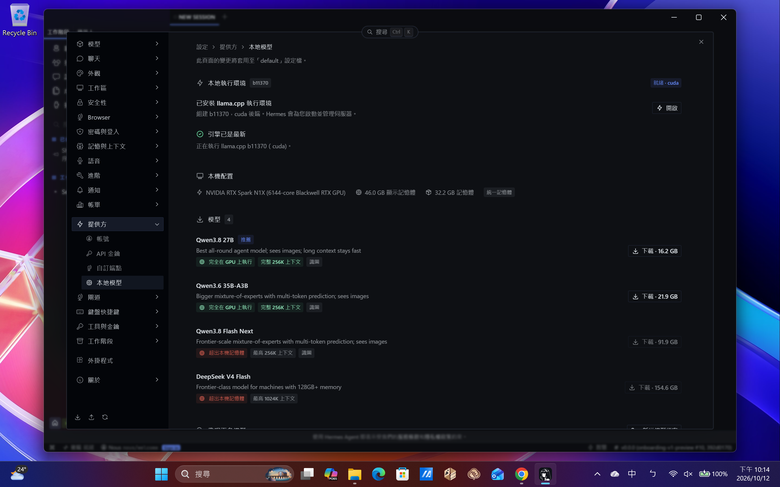Open the 模型 settings with cube icon

point(117,44)
